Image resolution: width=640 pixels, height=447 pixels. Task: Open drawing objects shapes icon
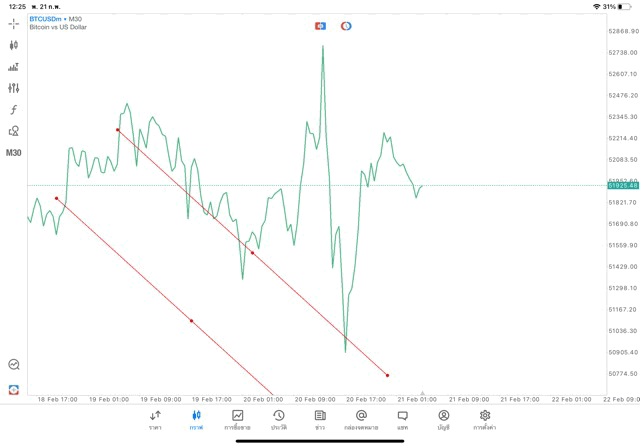pos(14,131)
